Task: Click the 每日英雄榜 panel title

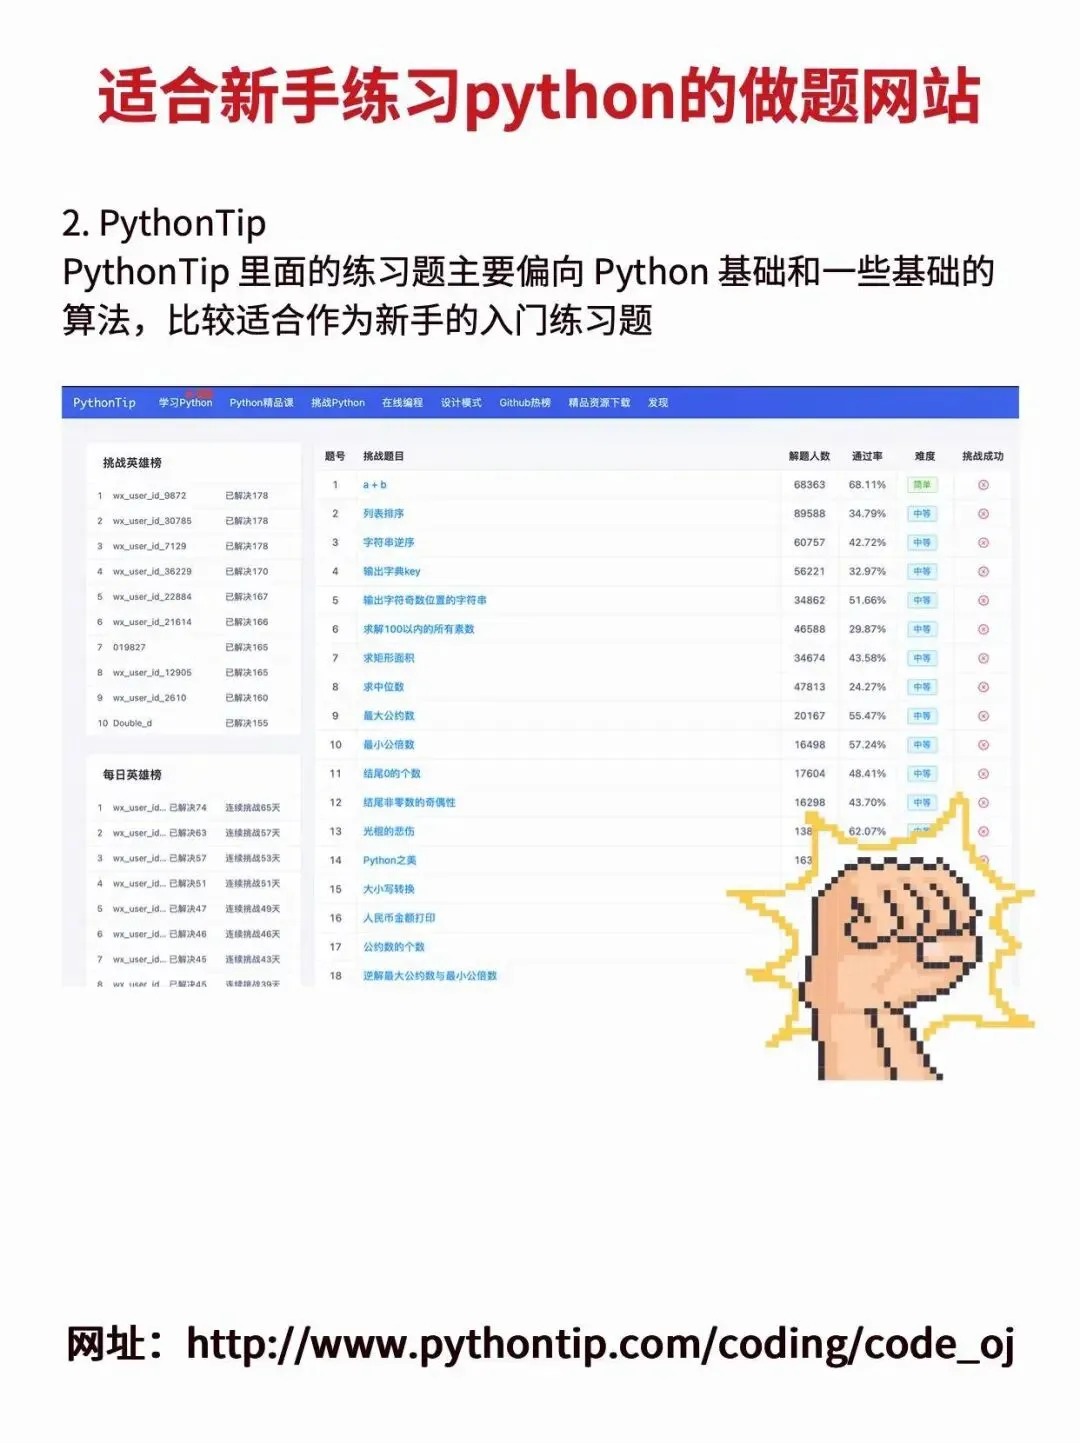Action: (132, 776)
